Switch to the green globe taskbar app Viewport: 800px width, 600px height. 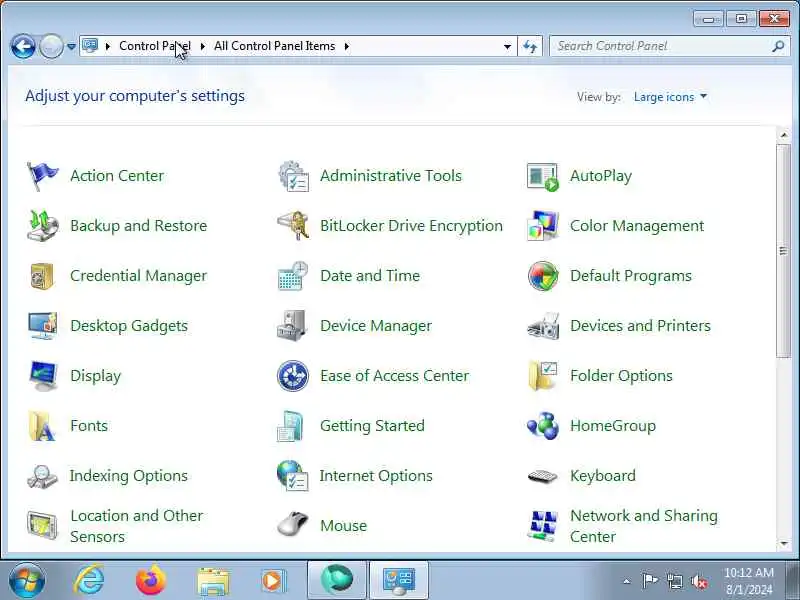tap(337, 581)
